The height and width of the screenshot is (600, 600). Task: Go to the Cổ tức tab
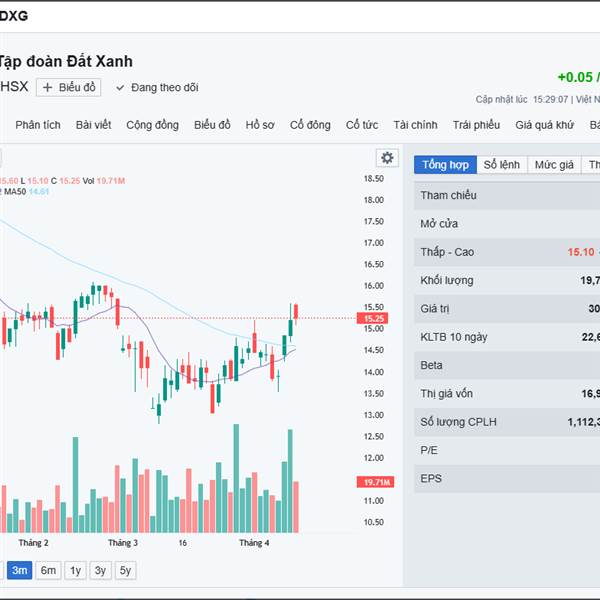click(x=362, y=125)
